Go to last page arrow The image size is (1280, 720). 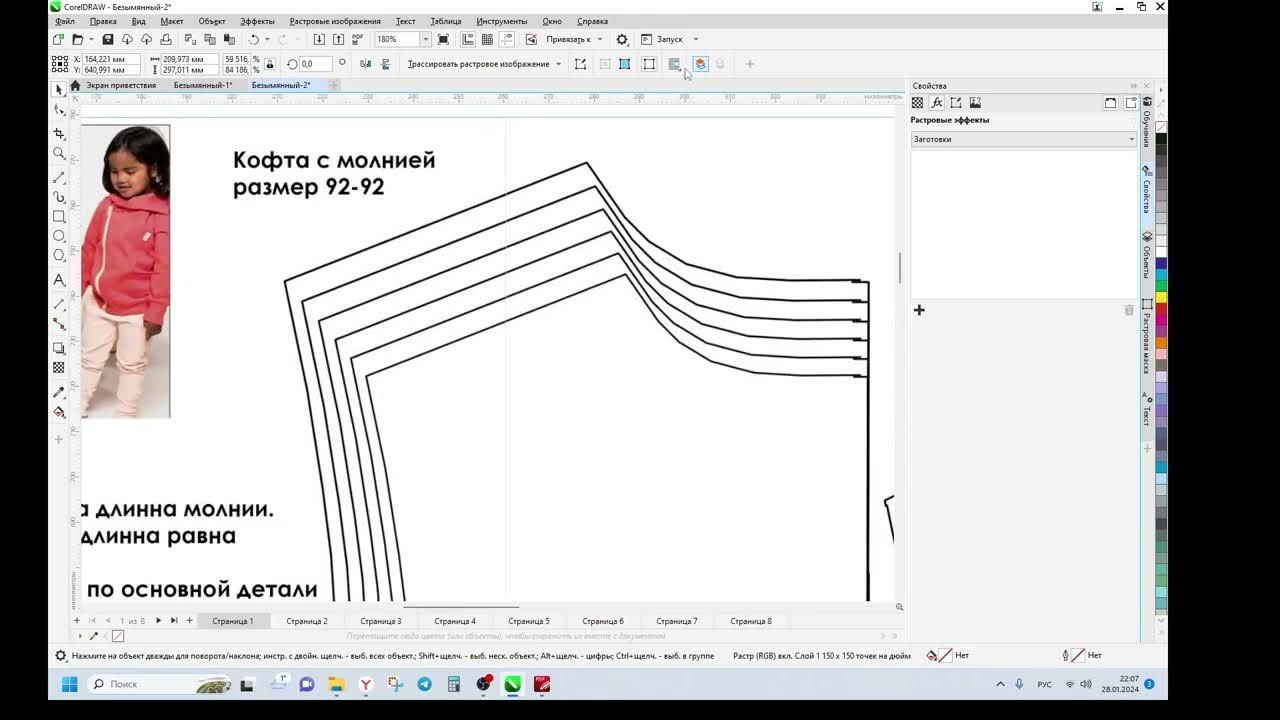tap(174, 621)
